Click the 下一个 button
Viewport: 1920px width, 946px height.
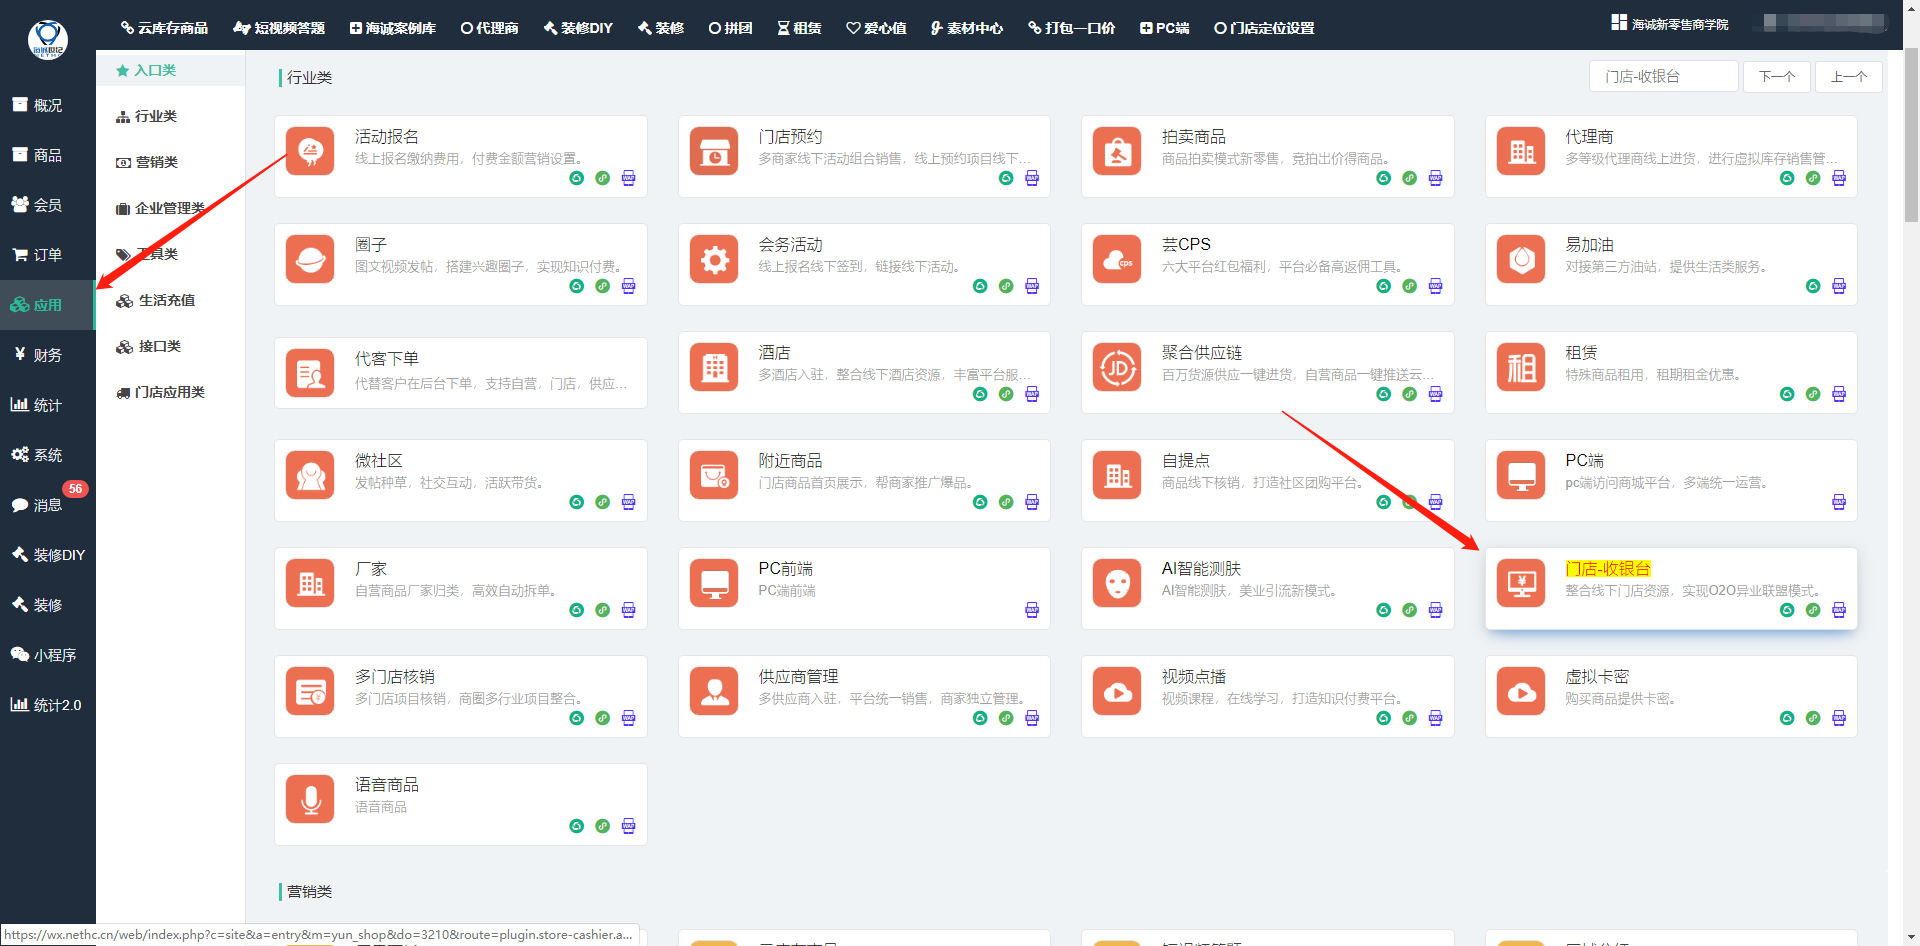click(x=1777, y=77)
